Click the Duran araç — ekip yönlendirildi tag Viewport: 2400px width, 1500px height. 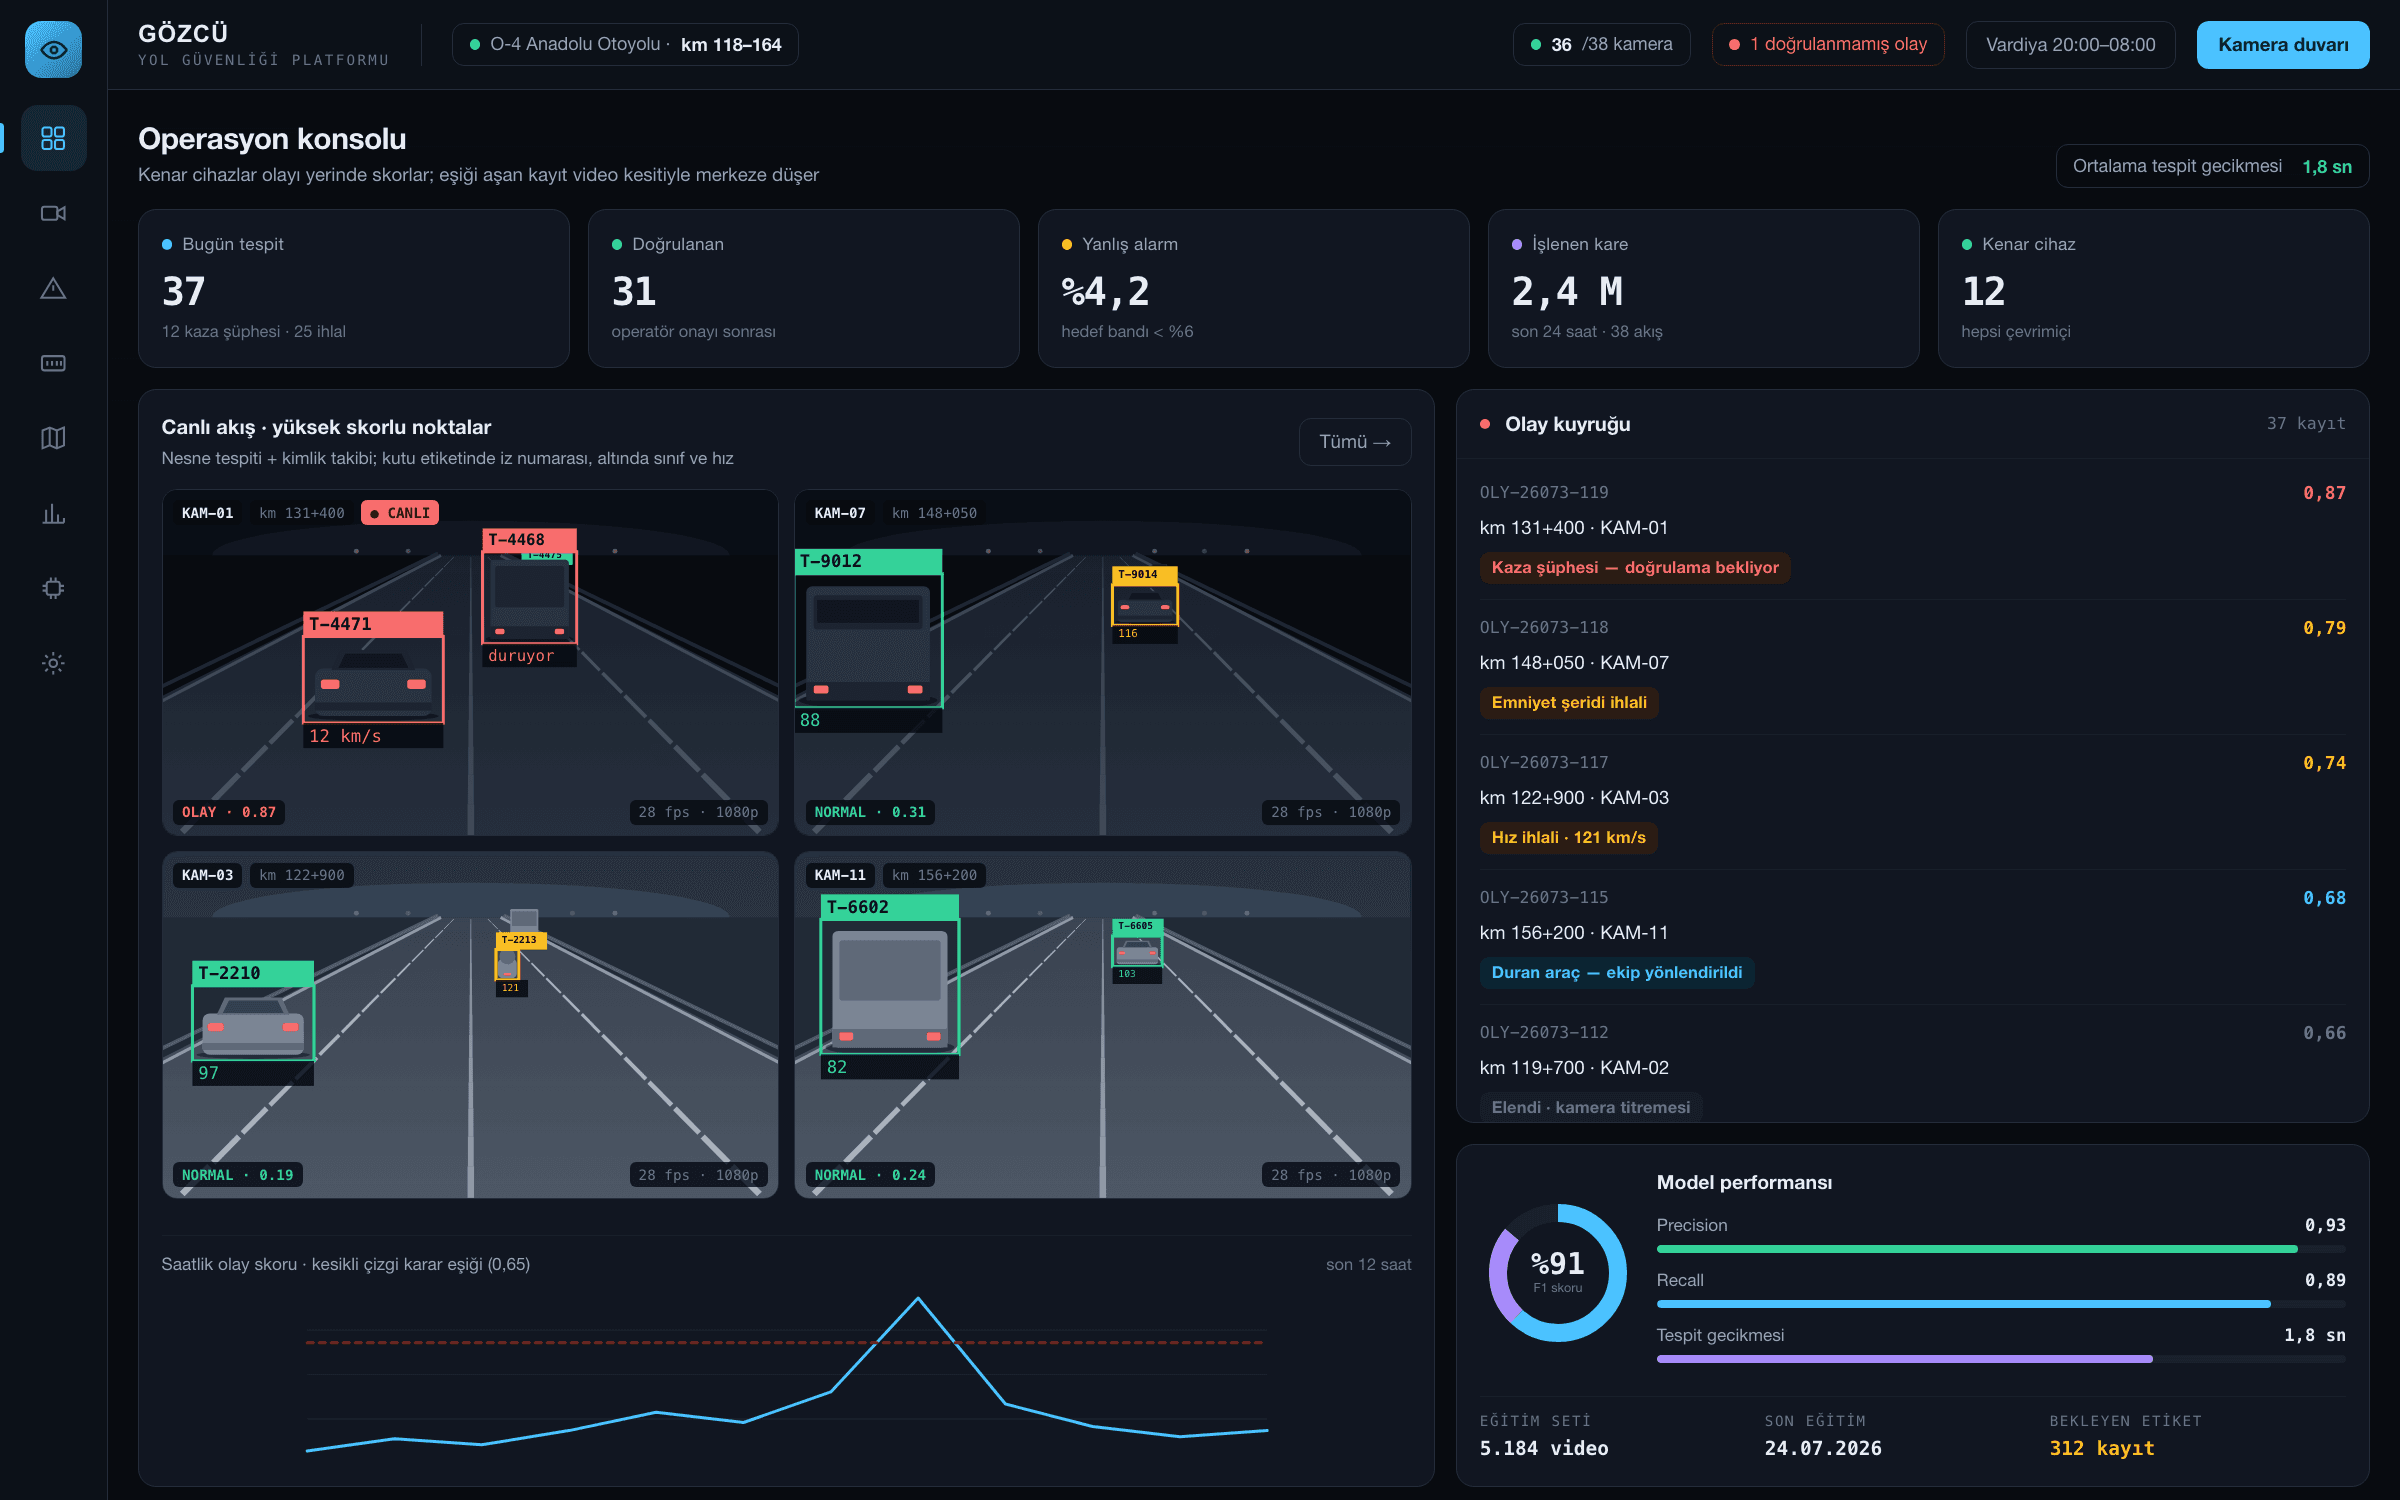tap(1616, 973)
